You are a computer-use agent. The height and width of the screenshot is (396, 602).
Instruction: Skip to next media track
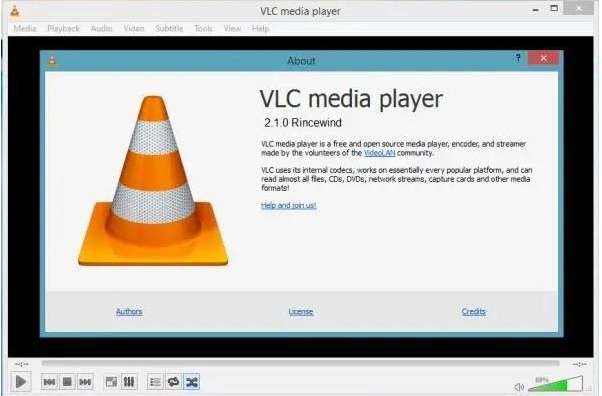coord(85,382)
